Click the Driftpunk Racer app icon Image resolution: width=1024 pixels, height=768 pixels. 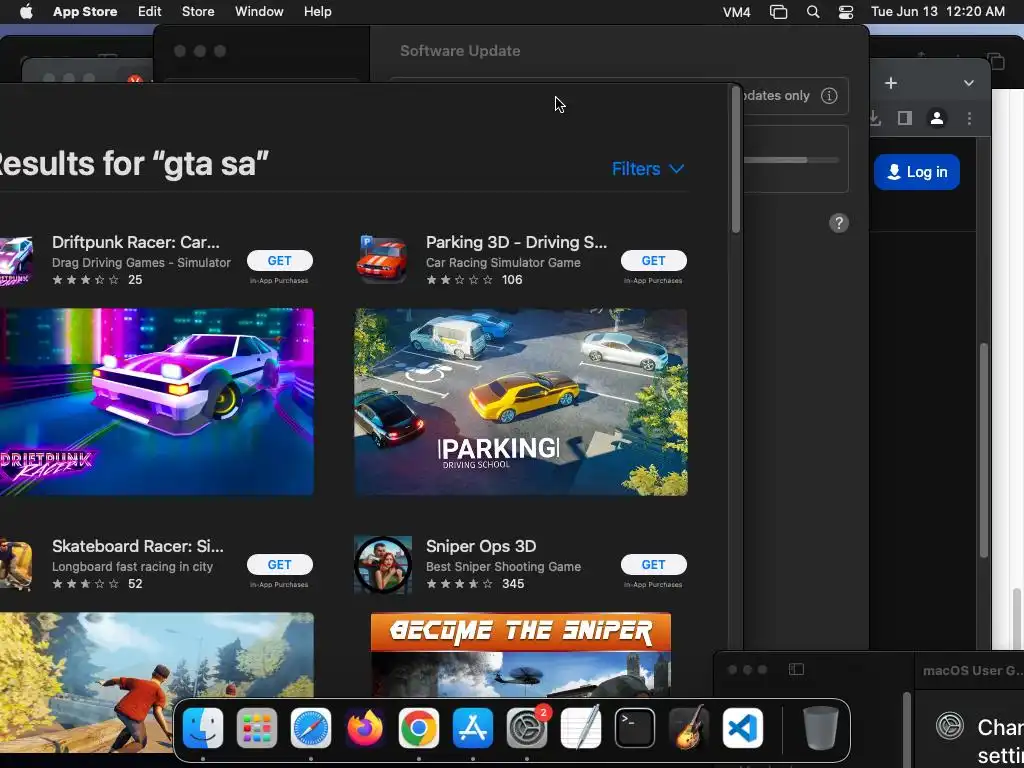click(16, 260)
